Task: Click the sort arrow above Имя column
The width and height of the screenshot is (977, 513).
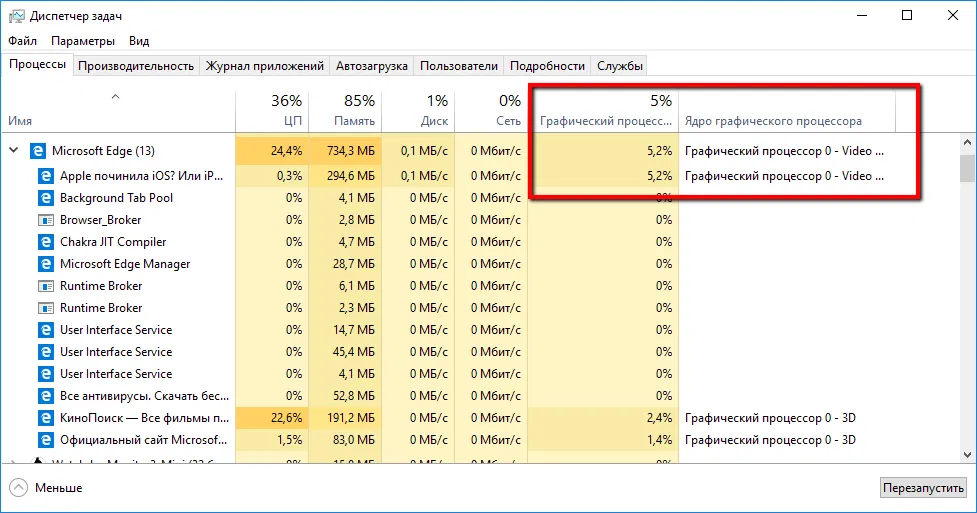Action: click(115, 97)
